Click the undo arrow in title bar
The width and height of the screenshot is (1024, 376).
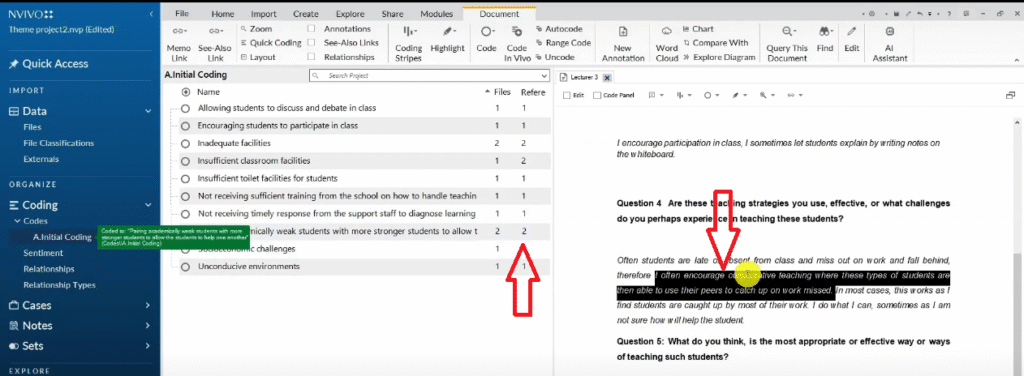(x=920, y=14)
